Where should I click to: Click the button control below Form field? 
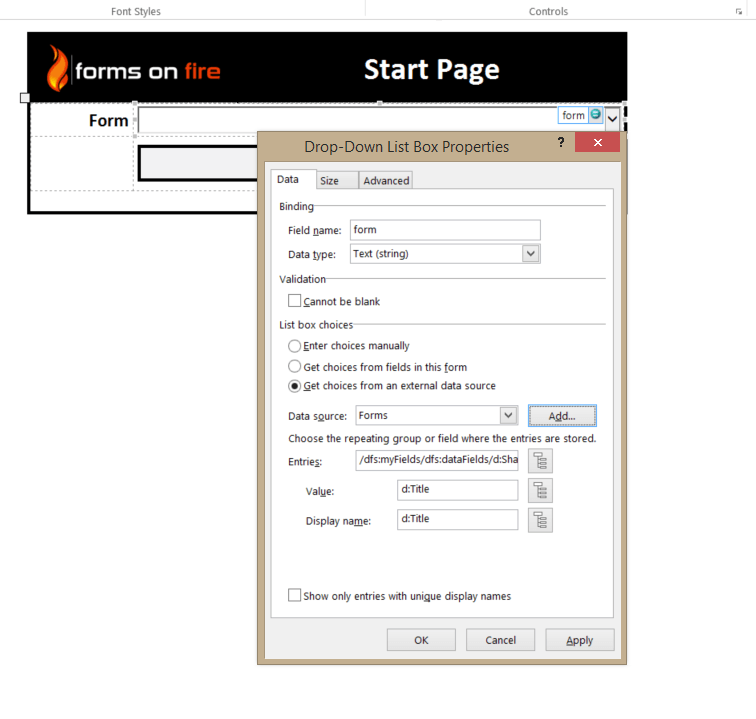198,163
